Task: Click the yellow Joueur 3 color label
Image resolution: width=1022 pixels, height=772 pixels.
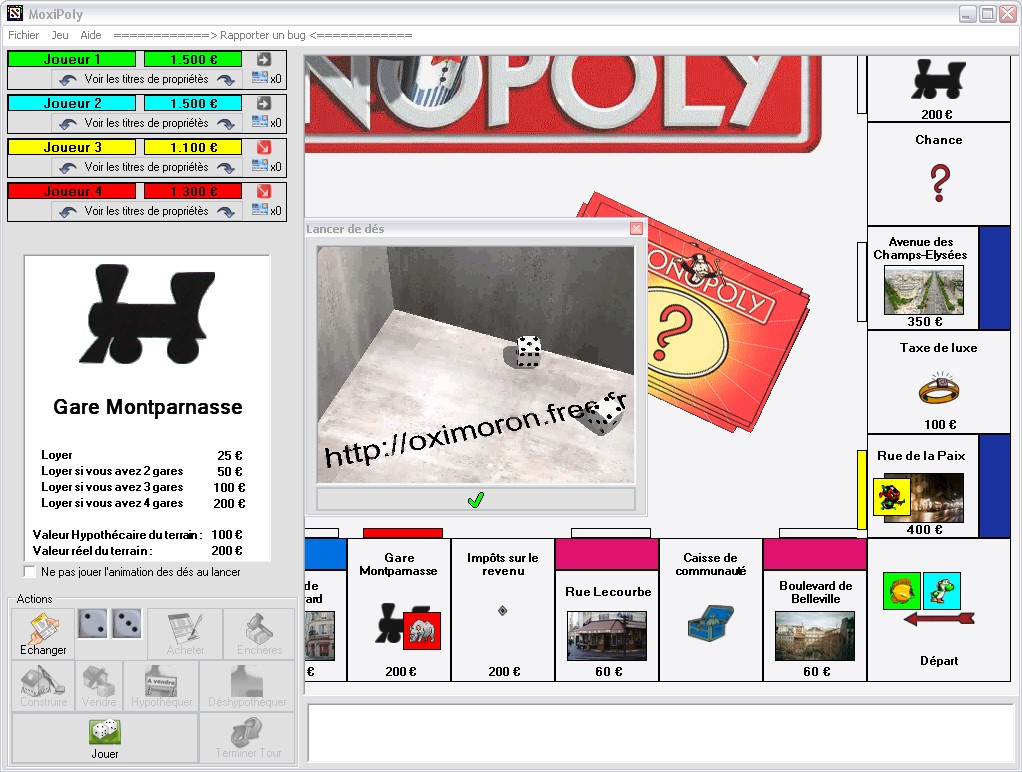Action: tap(72, 147)
